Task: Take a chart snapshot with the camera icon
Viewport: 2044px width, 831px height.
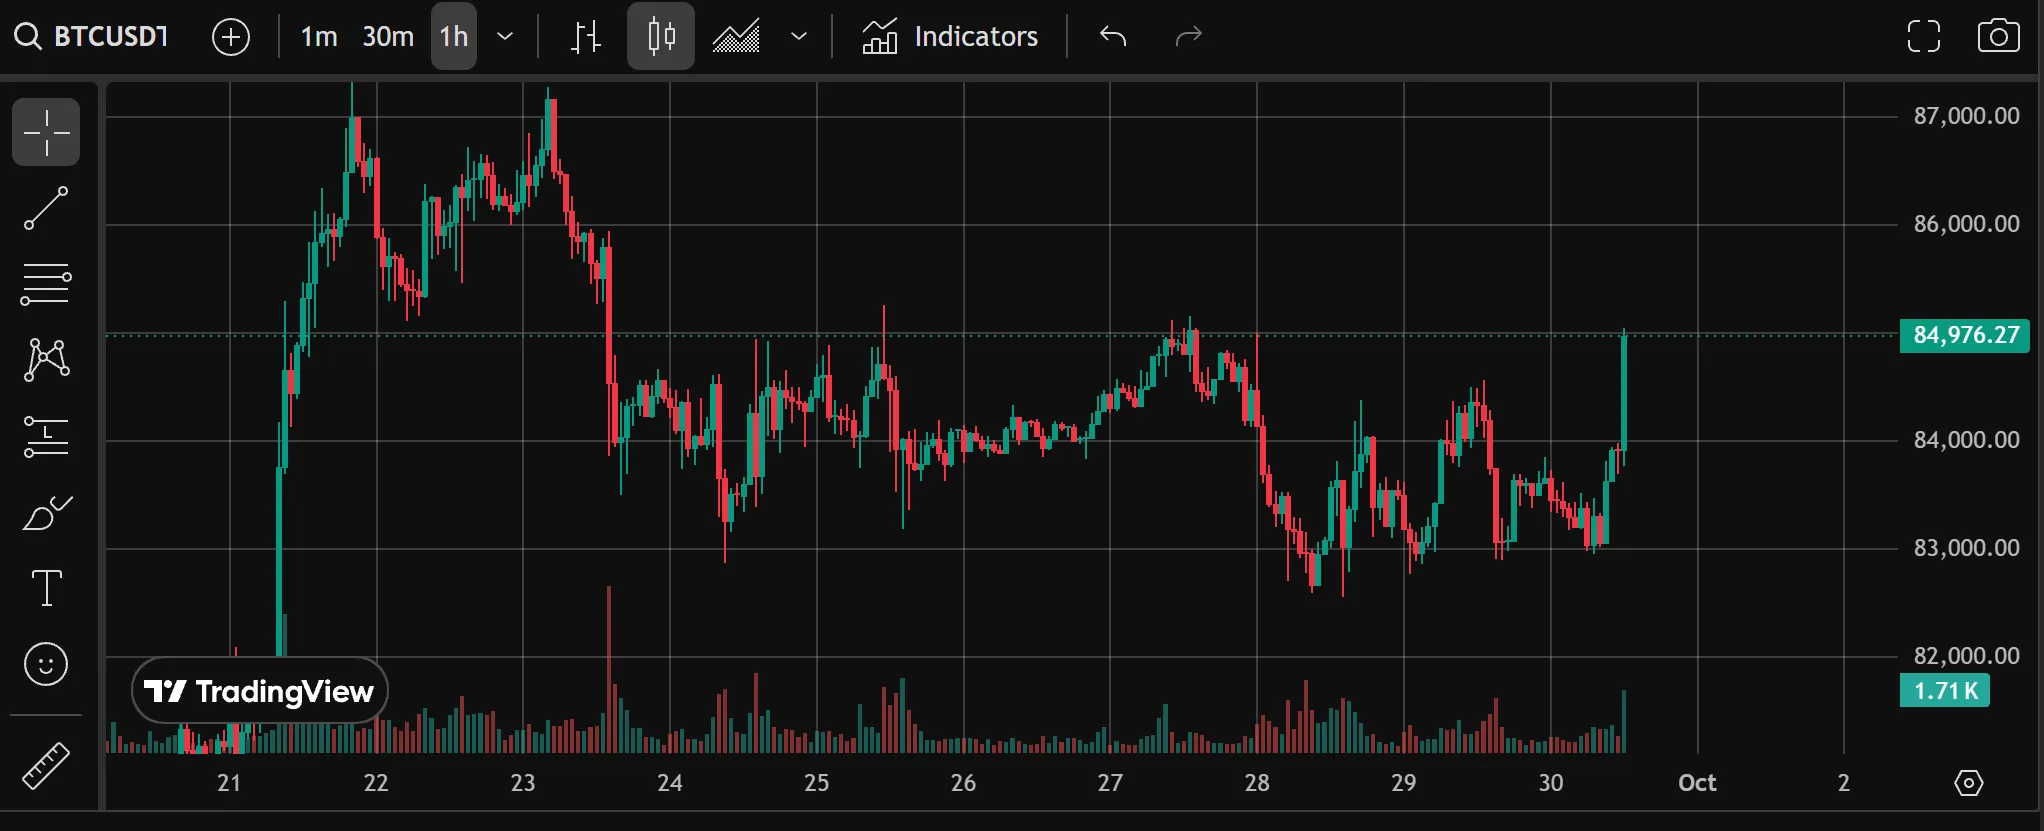Action: [x=1999, y=37]
